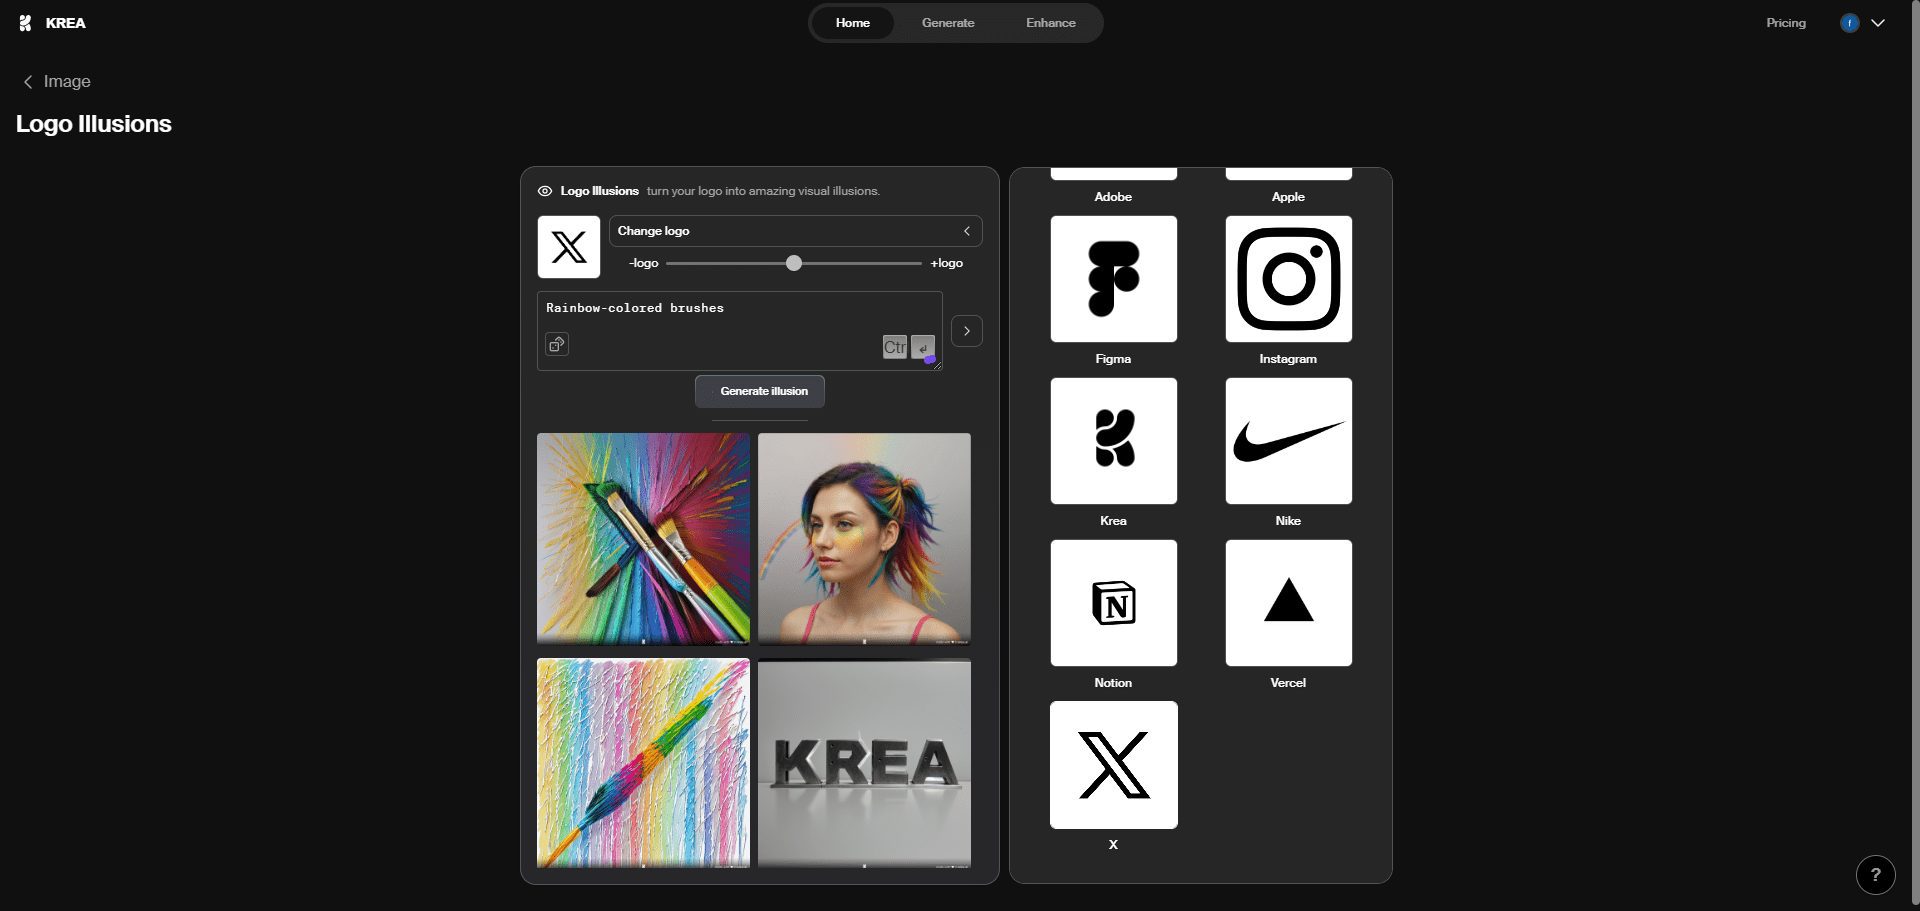
Task: Click the Adobe label
Action: 1113,197
